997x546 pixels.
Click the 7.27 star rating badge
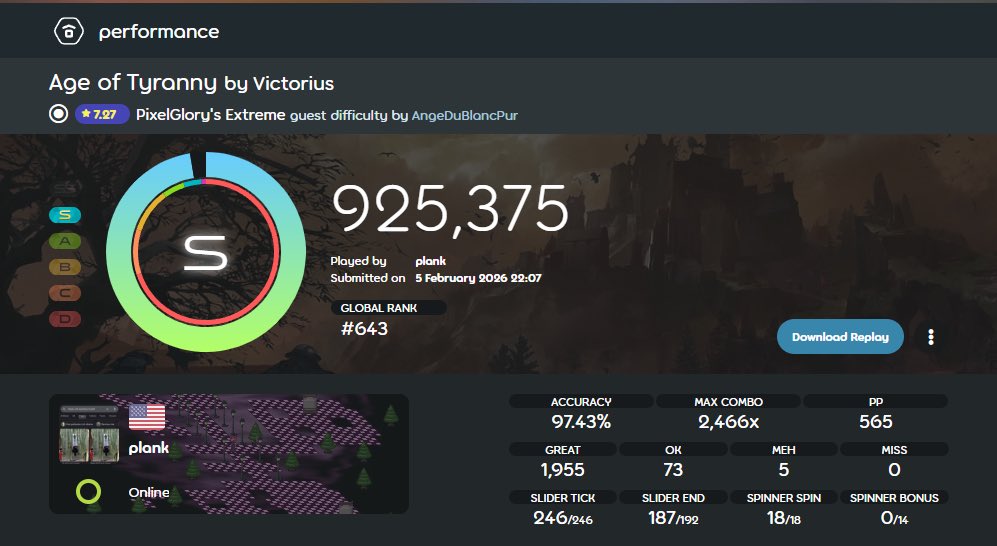tap(102, 114)
